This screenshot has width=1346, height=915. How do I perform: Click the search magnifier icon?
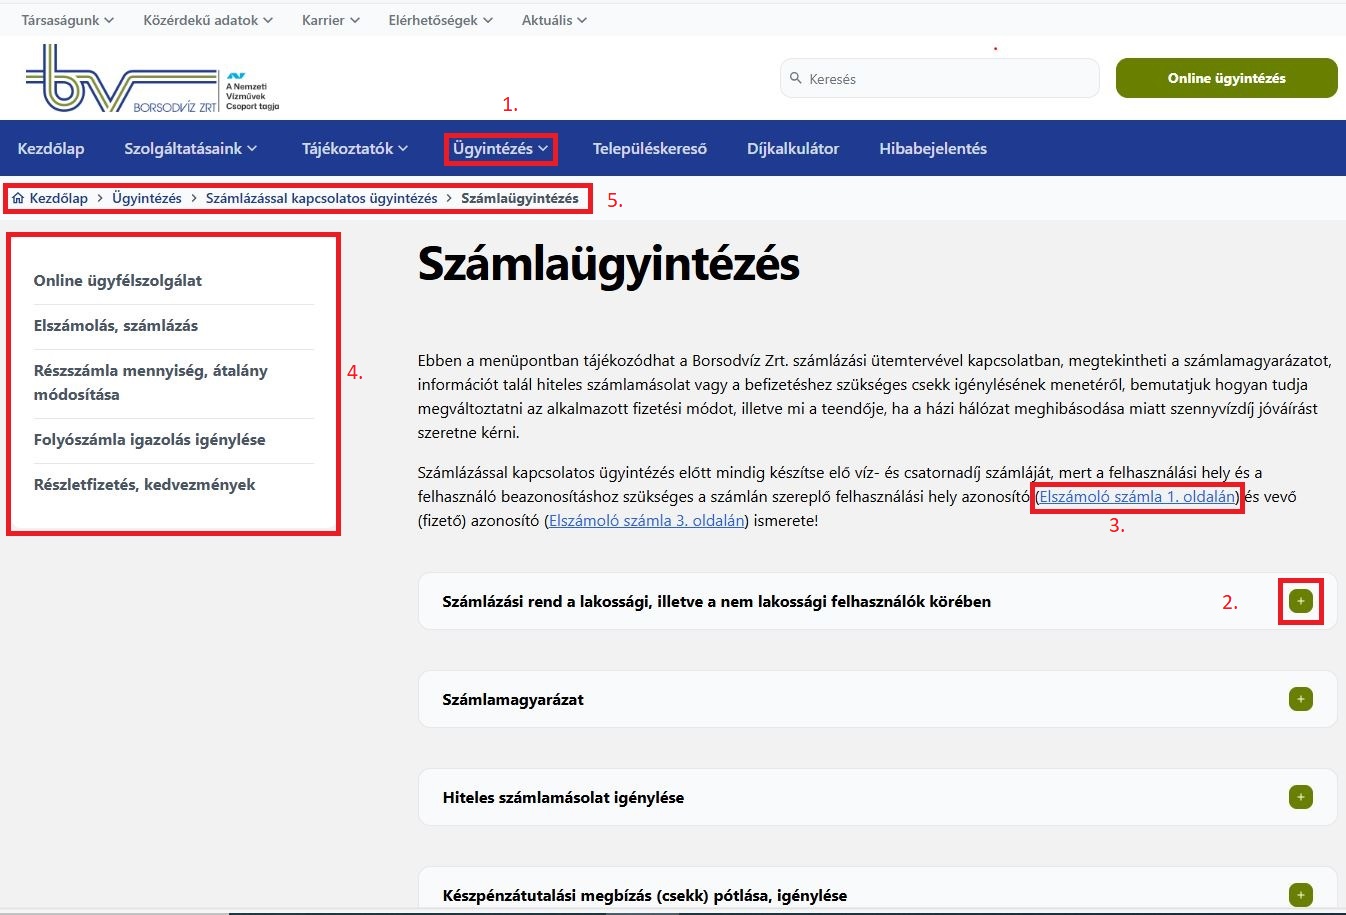click(x=796, y=78)
